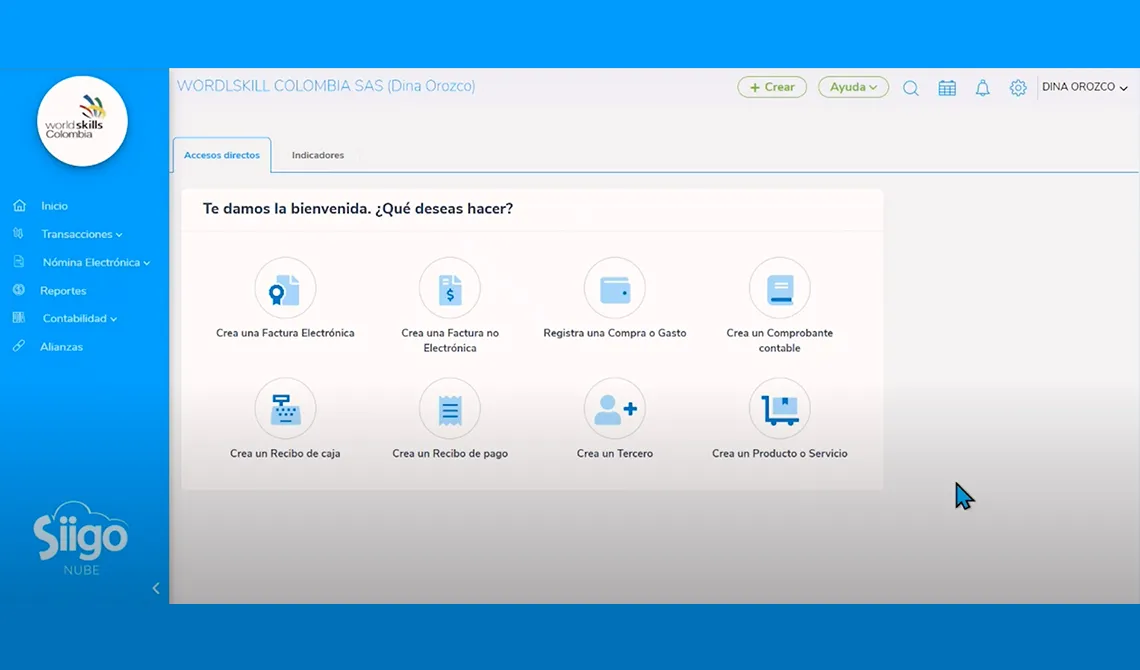Screen dimensions: 1140x670
Task: Click the Crea un Comprobante contable icon
Action: point(780,289)
